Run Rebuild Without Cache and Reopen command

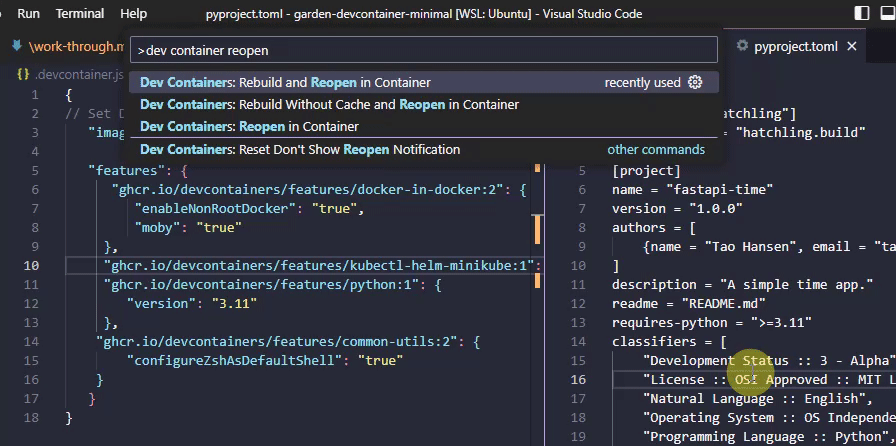pyautogui.click(x=423, y=105)
